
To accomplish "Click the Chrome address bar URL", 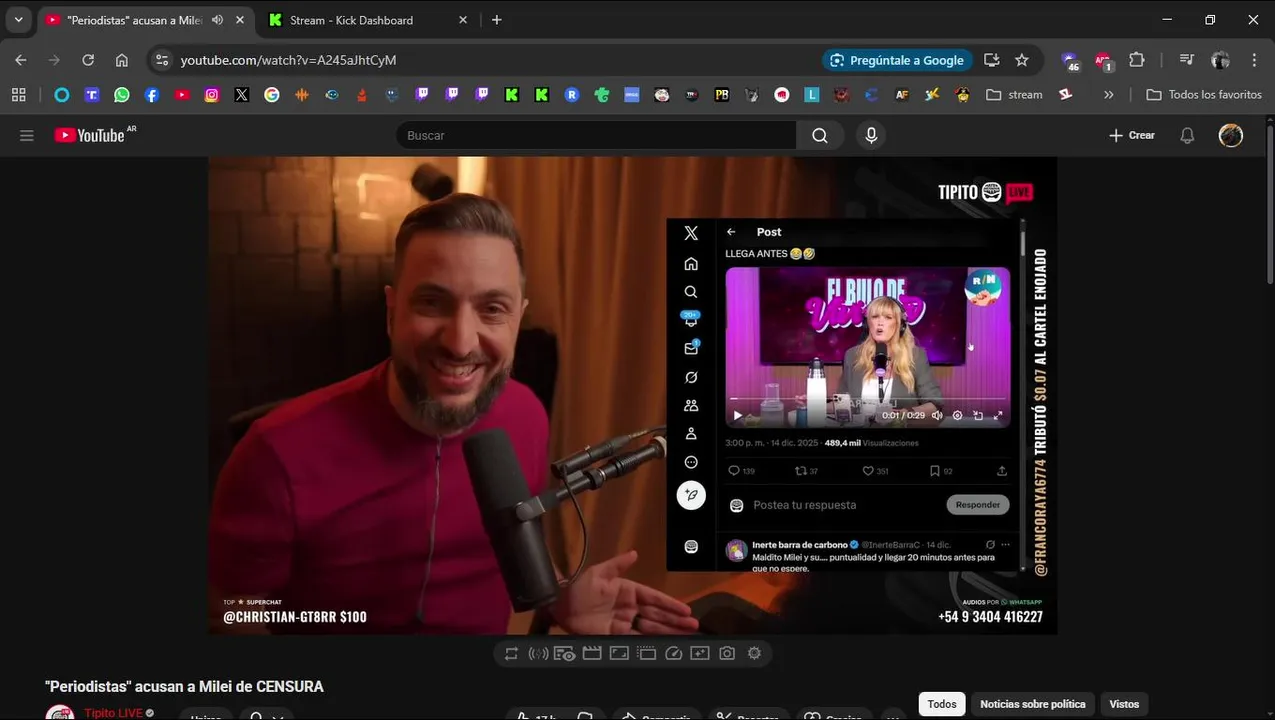I will [x=288, y=60].
